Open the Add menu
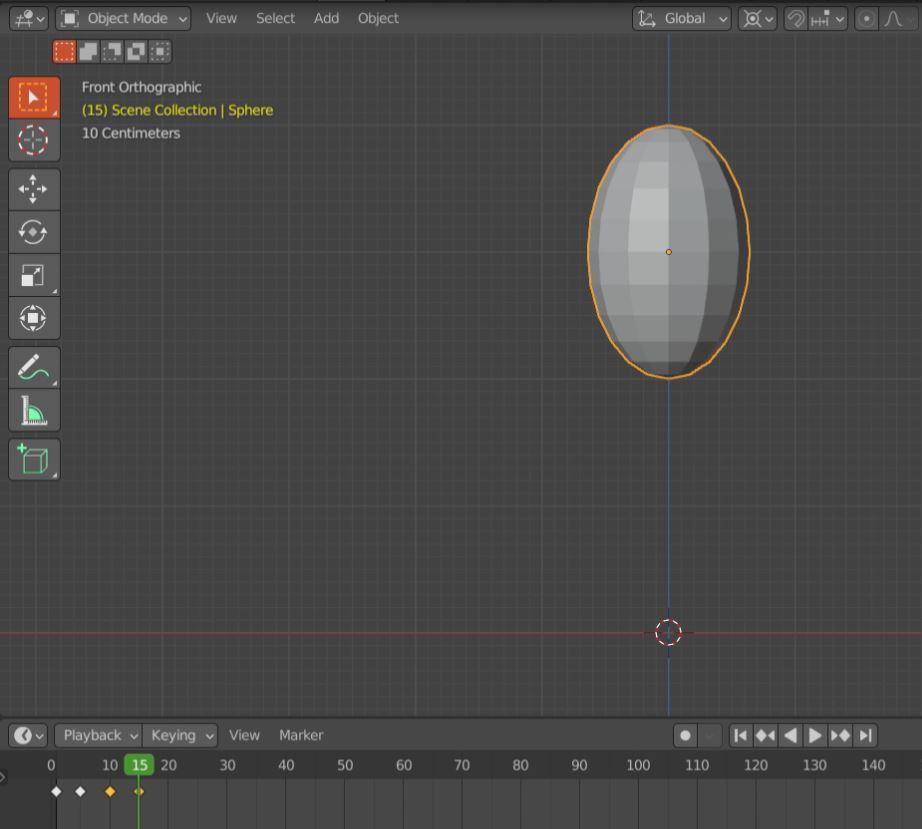 coord(326,18)
